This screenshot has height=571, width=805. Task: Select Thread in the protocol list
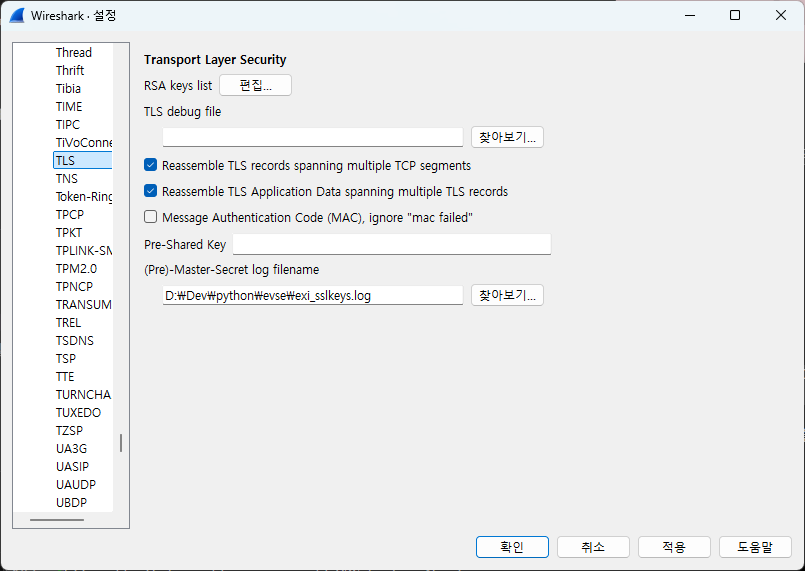(x=73, y=52)
